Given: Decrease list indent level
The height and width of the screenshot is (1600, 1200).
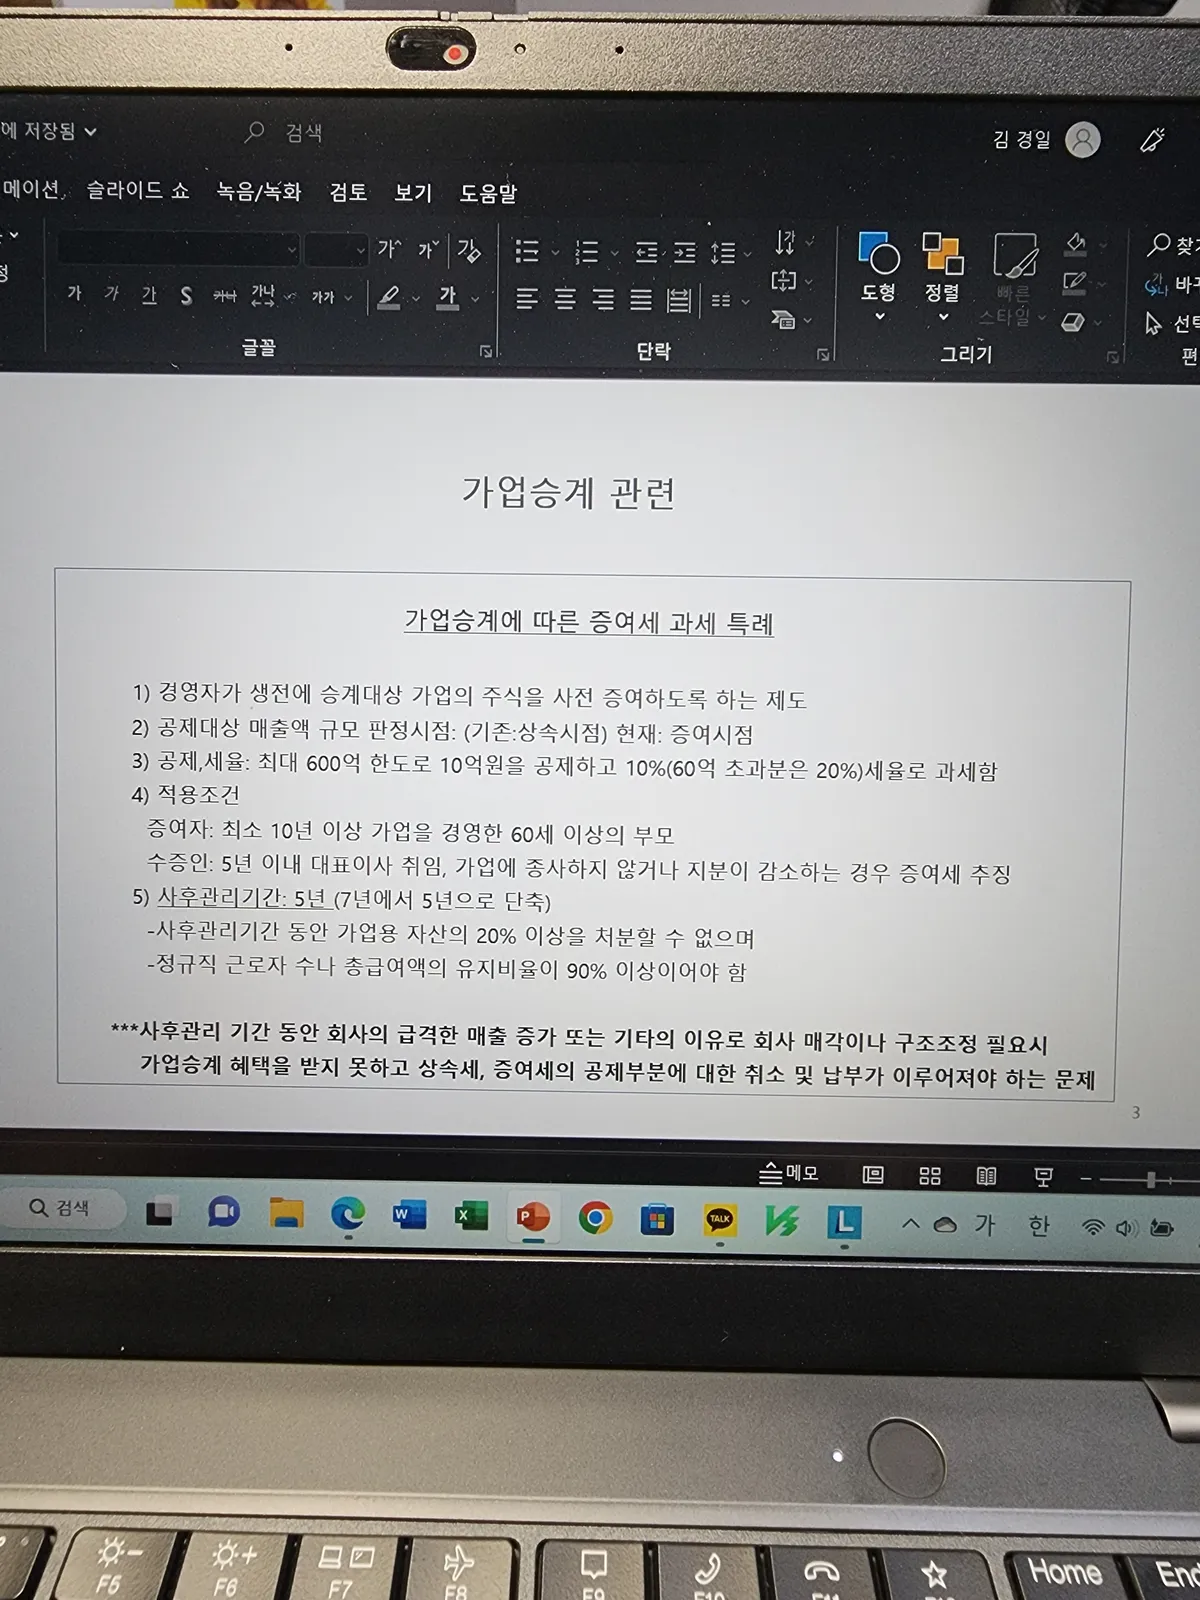Looking at the screenshot, I should (647, 252).
